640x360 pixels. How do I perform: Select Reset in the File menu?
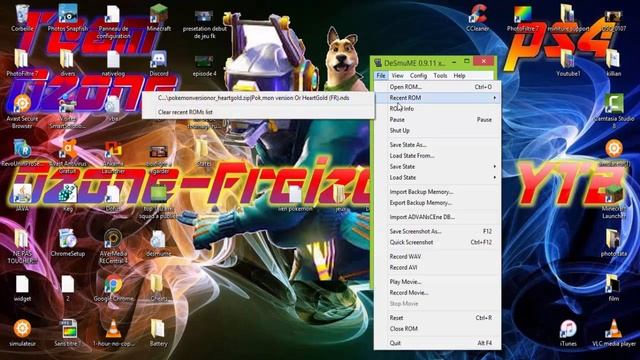(438, 318)
